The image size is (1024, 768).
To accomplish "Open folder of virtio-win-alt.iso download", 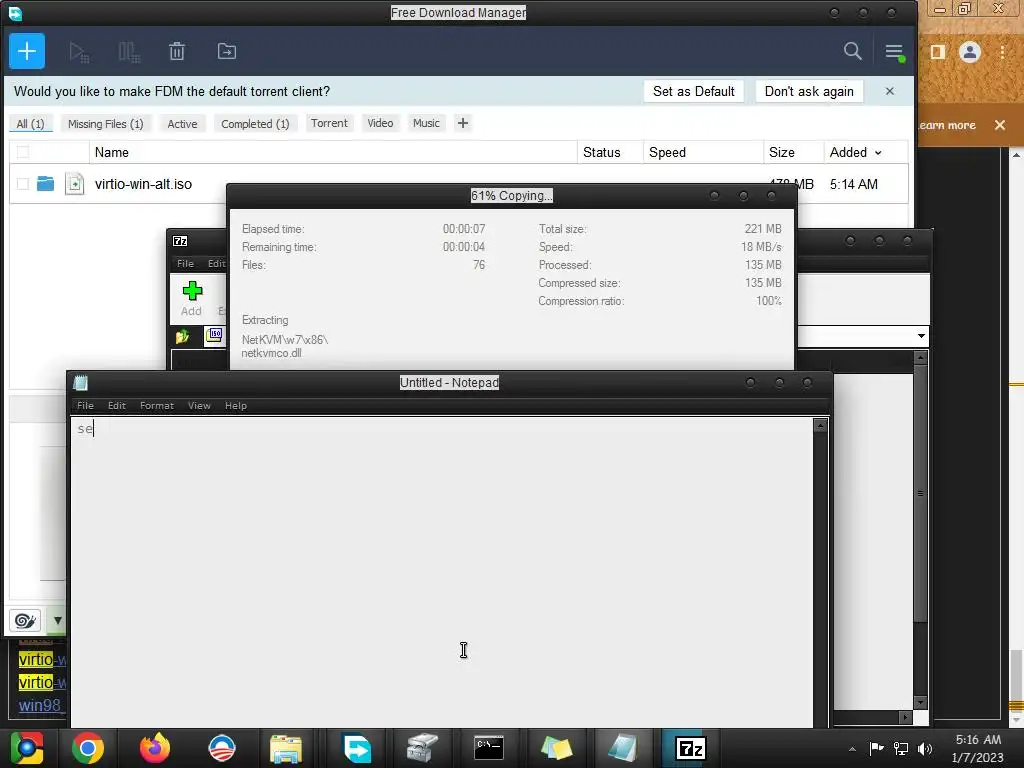I will [45, 184].
